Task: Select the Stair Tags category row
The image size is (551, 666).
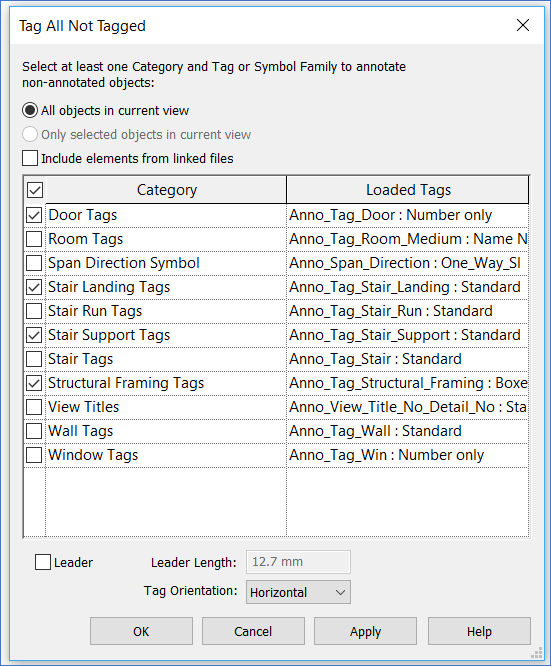Action: [x=166, y=359]
